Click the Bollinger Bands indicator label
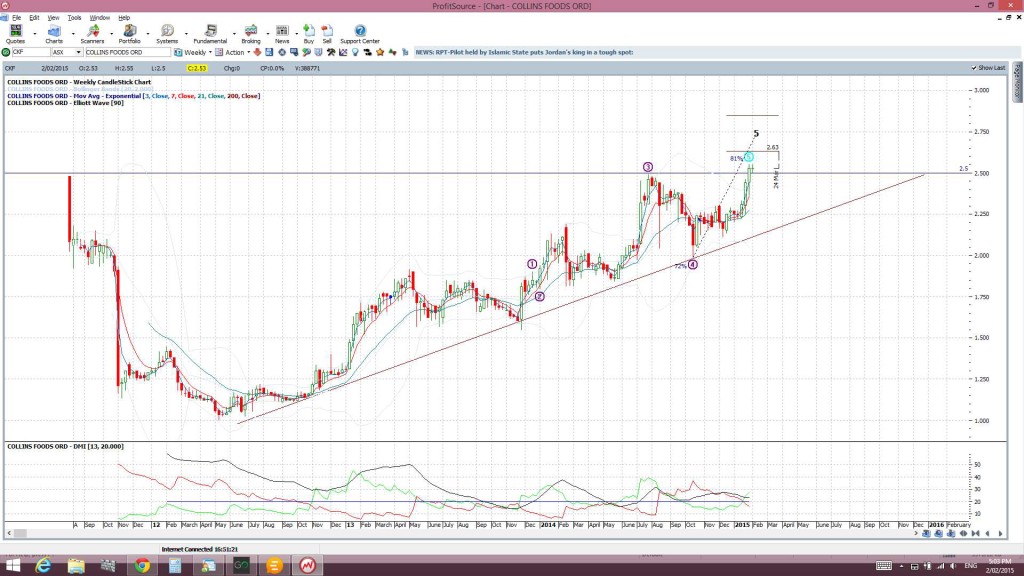Image resolution: width=1024 pixels, height=576 pixels. (x=80, y=89)
